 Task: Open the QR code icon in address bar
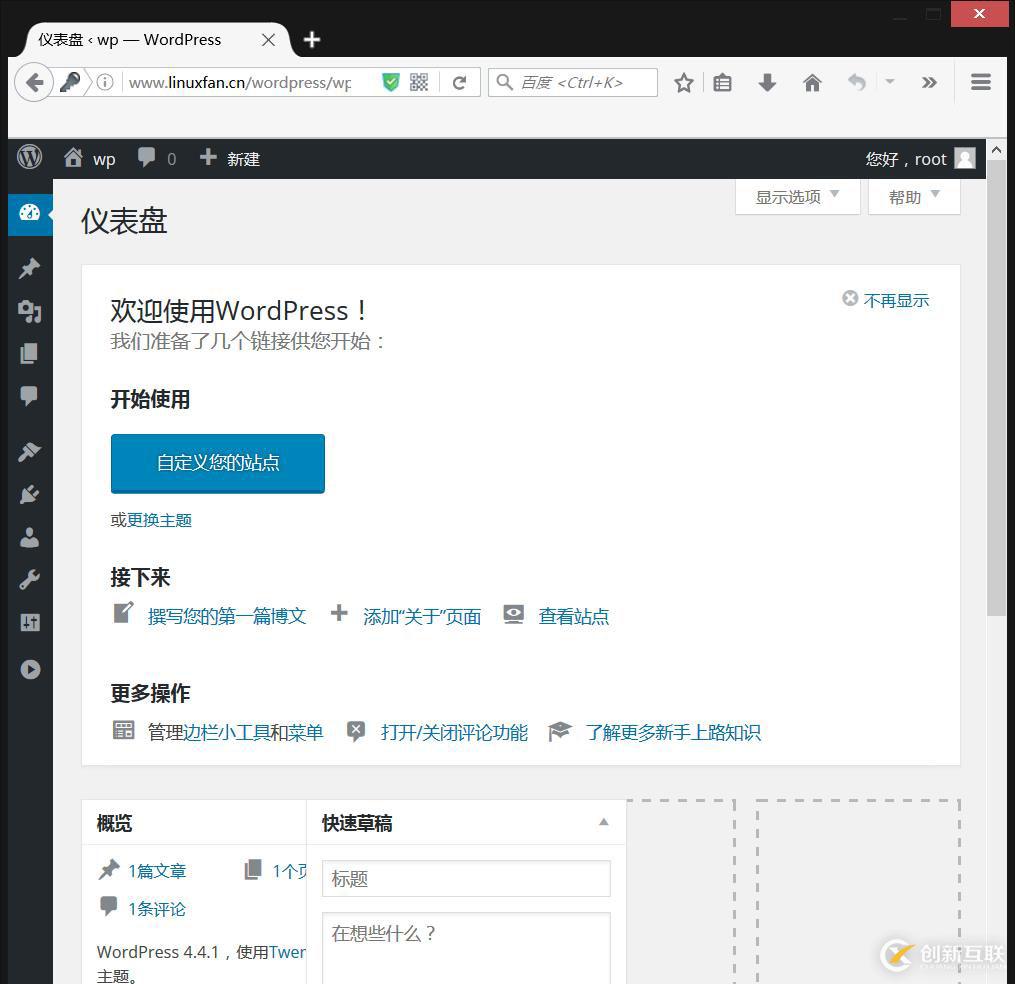click(419, 82)
